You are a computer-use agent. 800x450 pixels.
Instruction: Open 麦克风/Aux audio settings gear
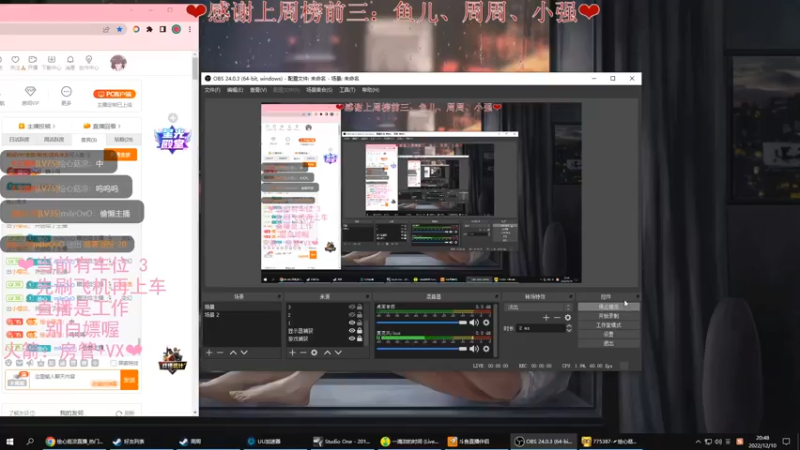click(x=486, y=348)
